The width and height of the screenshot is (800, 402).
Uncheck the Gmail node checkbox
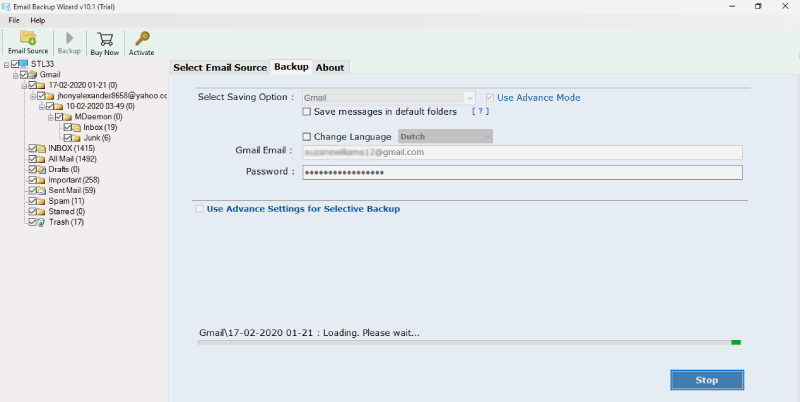[23, 74]
